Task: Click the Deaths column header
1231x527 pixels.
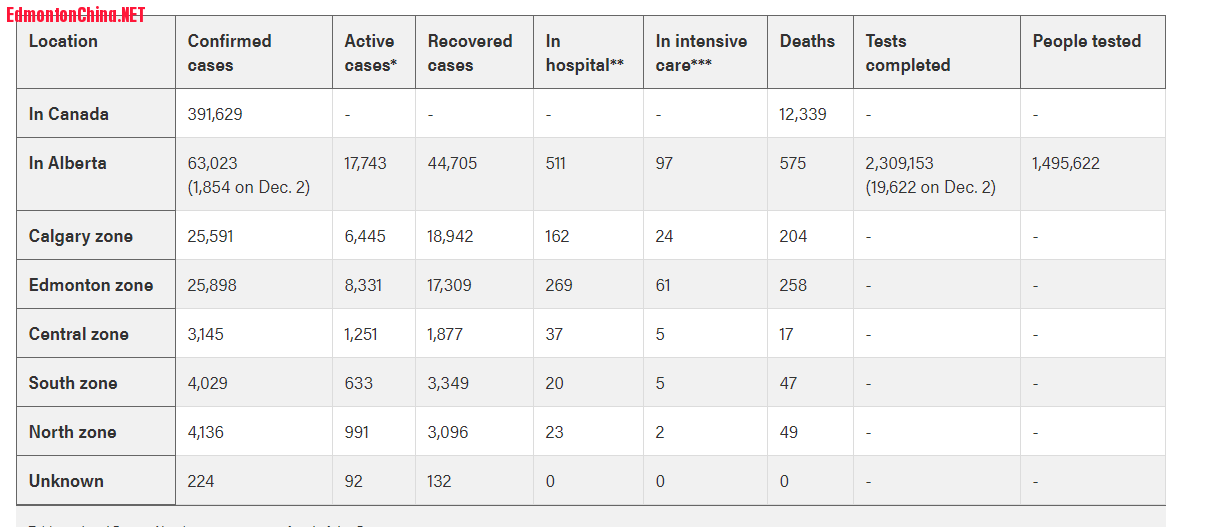Action: 811,52
